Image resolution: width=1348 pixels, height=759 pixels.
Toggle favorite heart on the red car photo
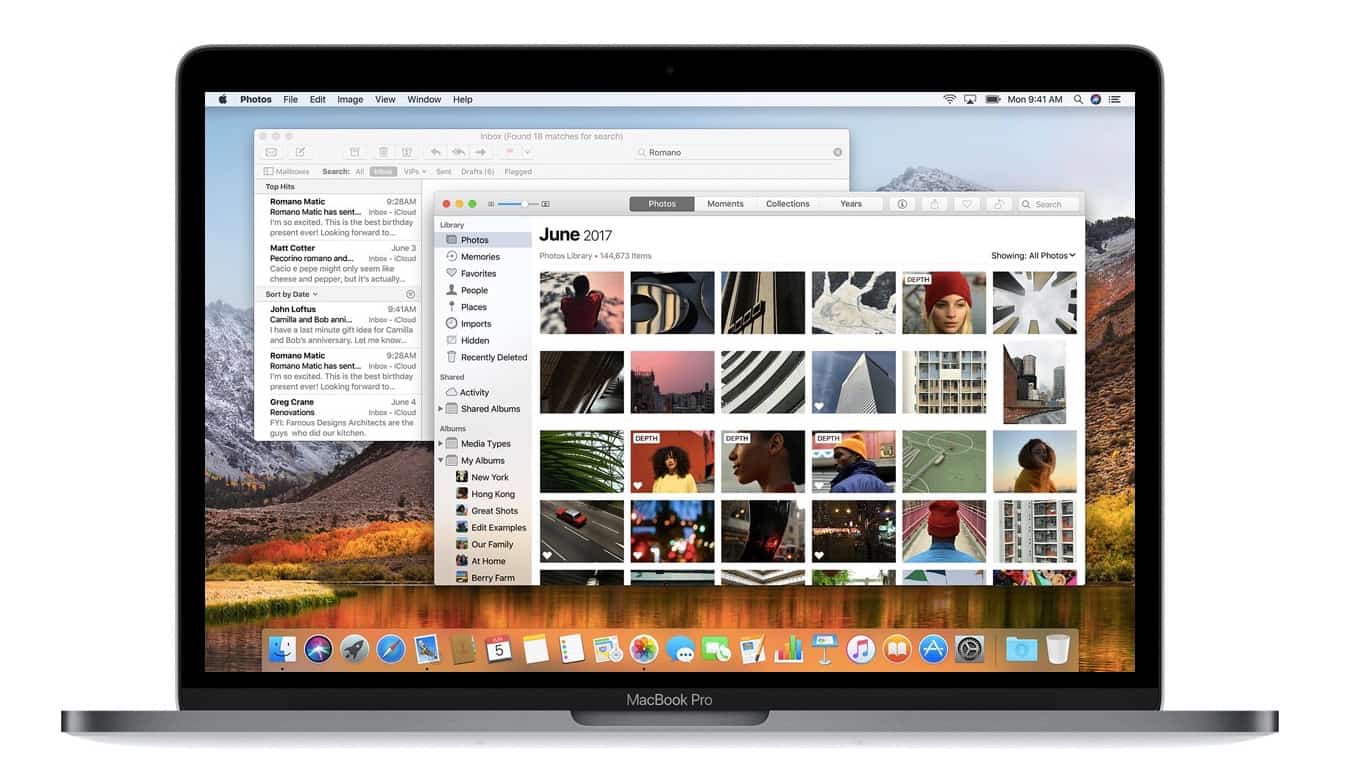tap(547, 555)
